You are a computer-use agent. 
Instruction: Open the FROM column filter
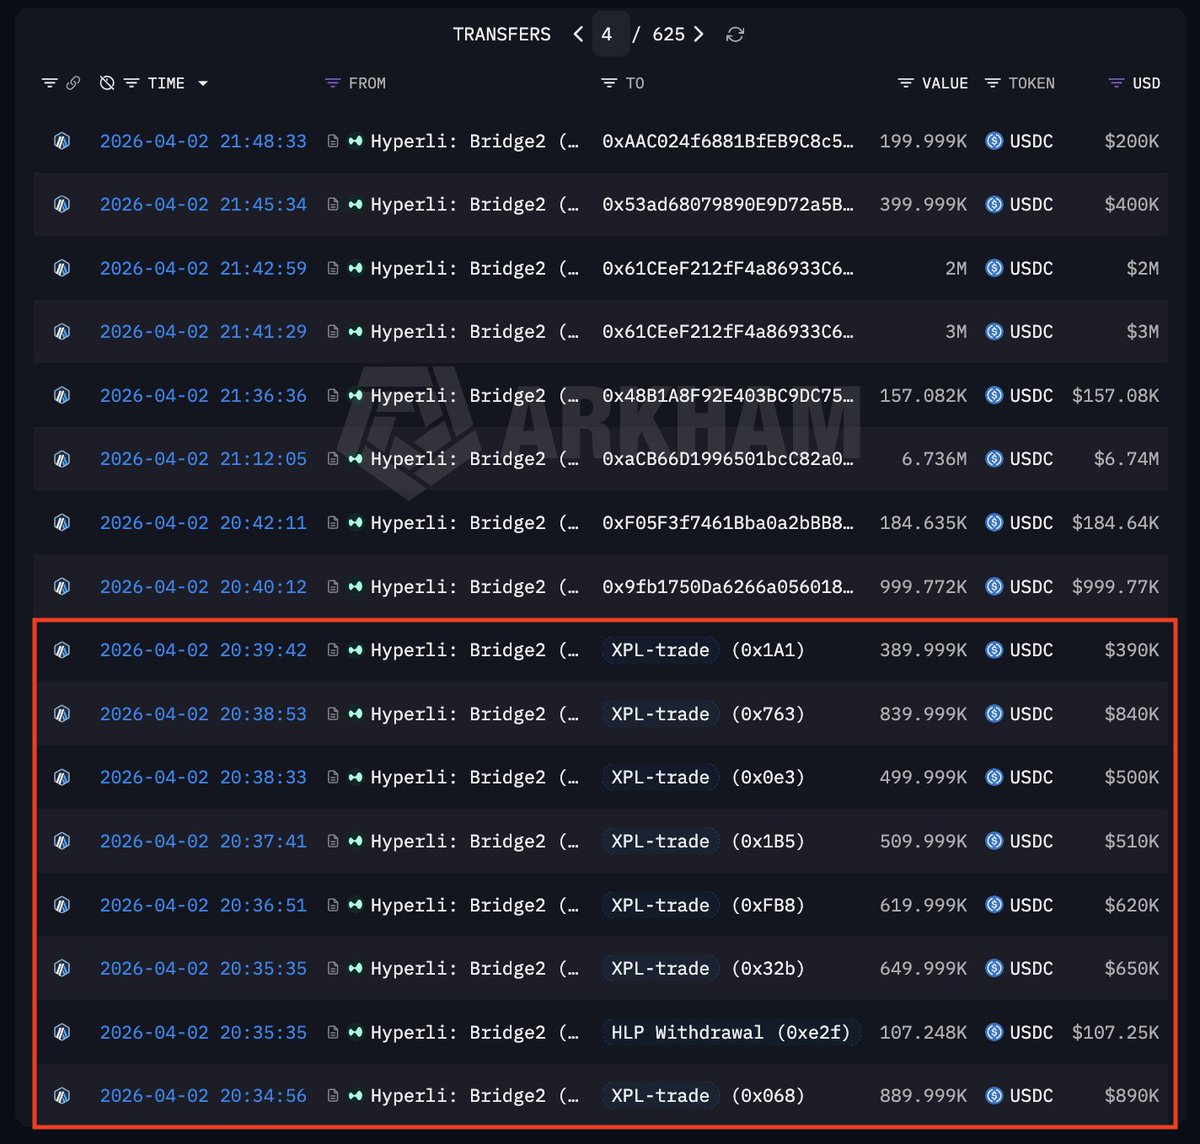pyautogui.click(x=333, y=84)
